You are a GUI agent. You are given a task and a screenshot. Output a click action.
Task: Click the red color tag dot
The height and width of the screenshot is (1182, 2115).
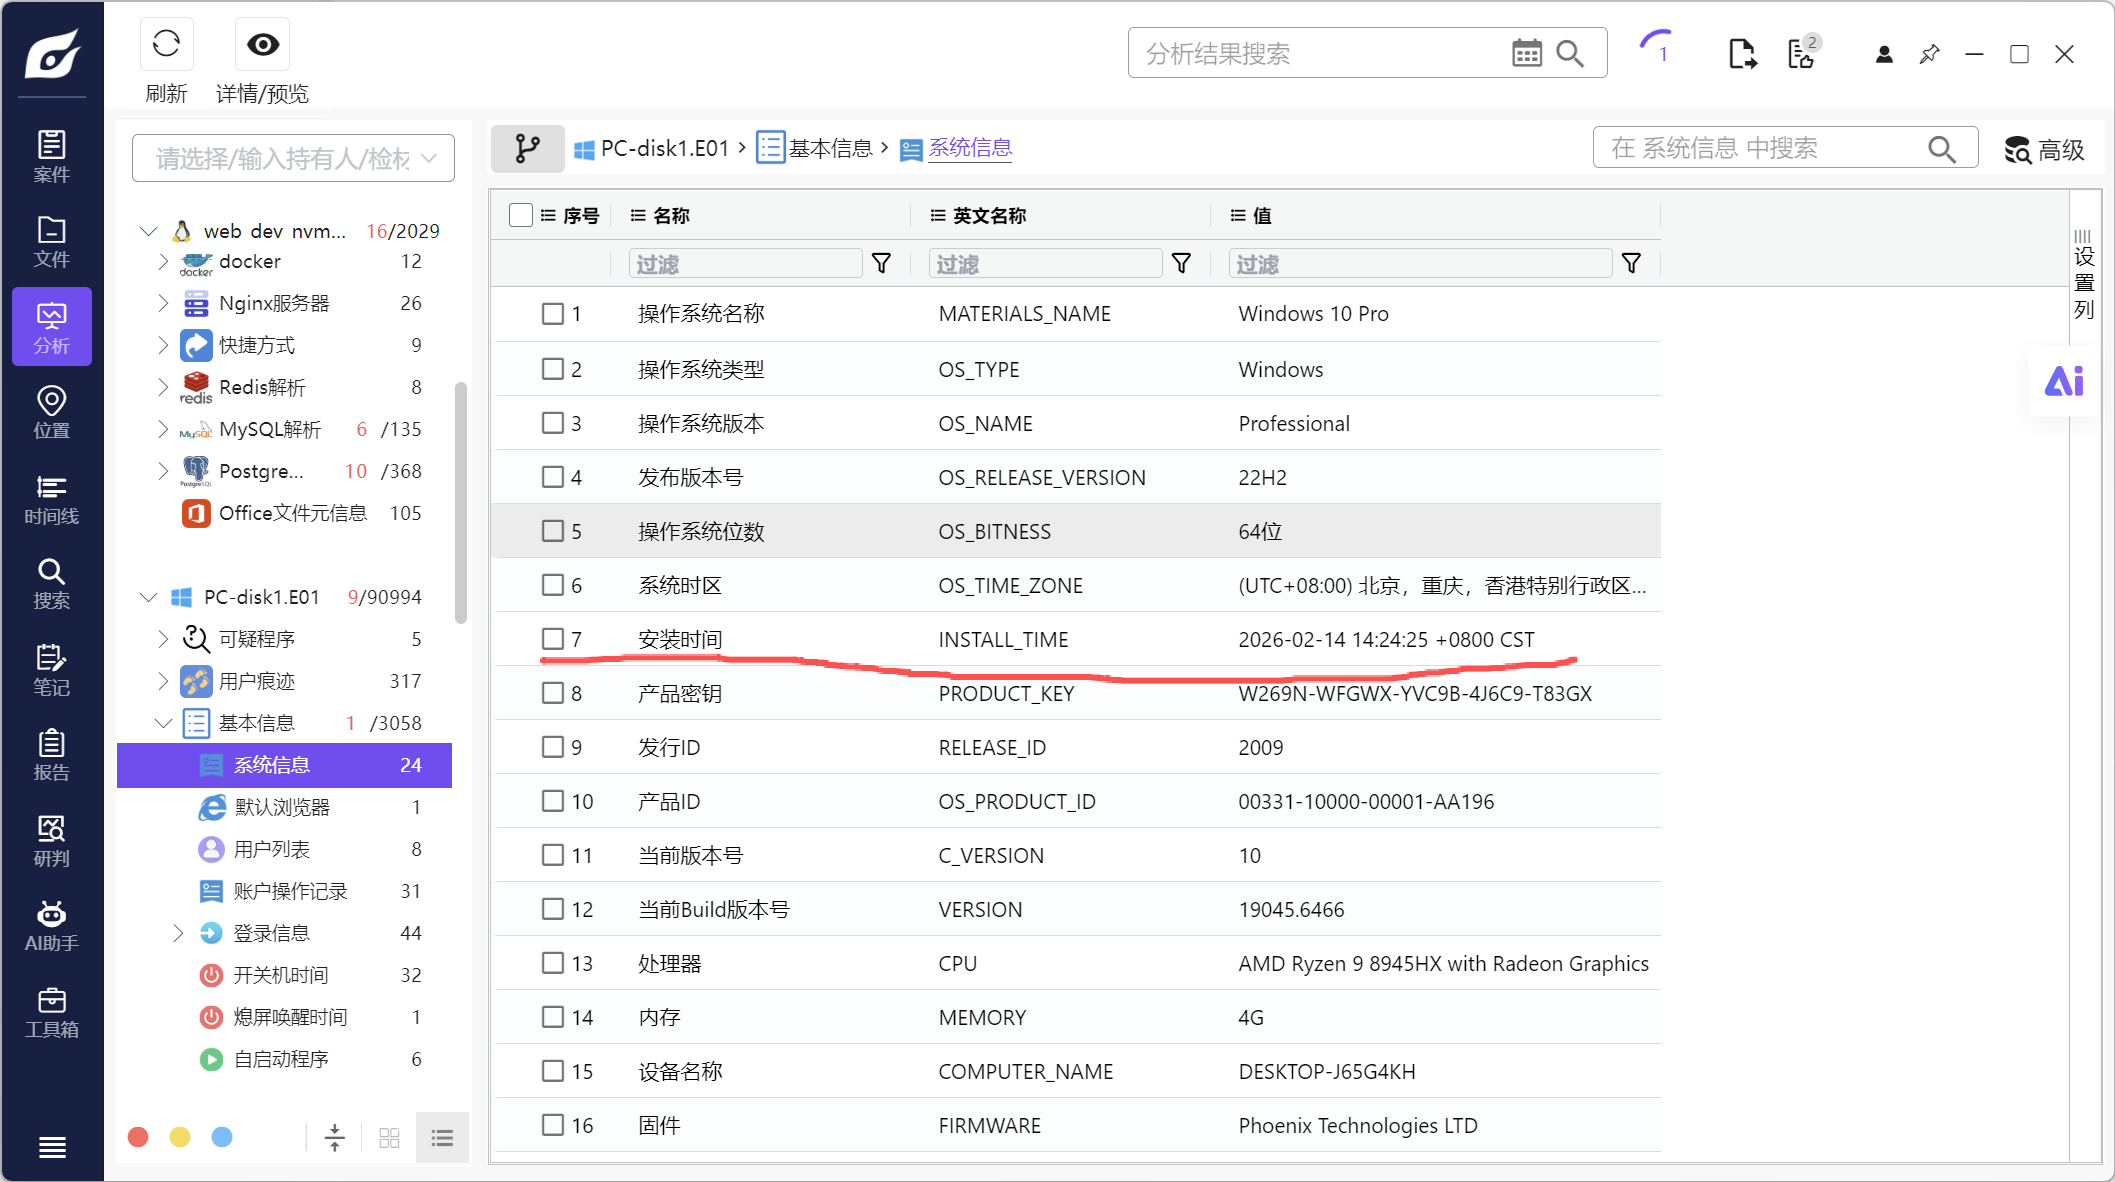coord(138,1137)
